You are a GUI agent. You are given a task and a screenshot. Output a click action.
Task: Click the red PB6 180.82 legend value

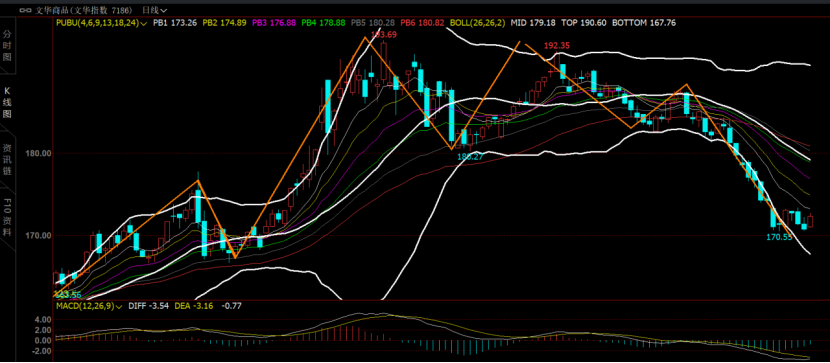422,23
